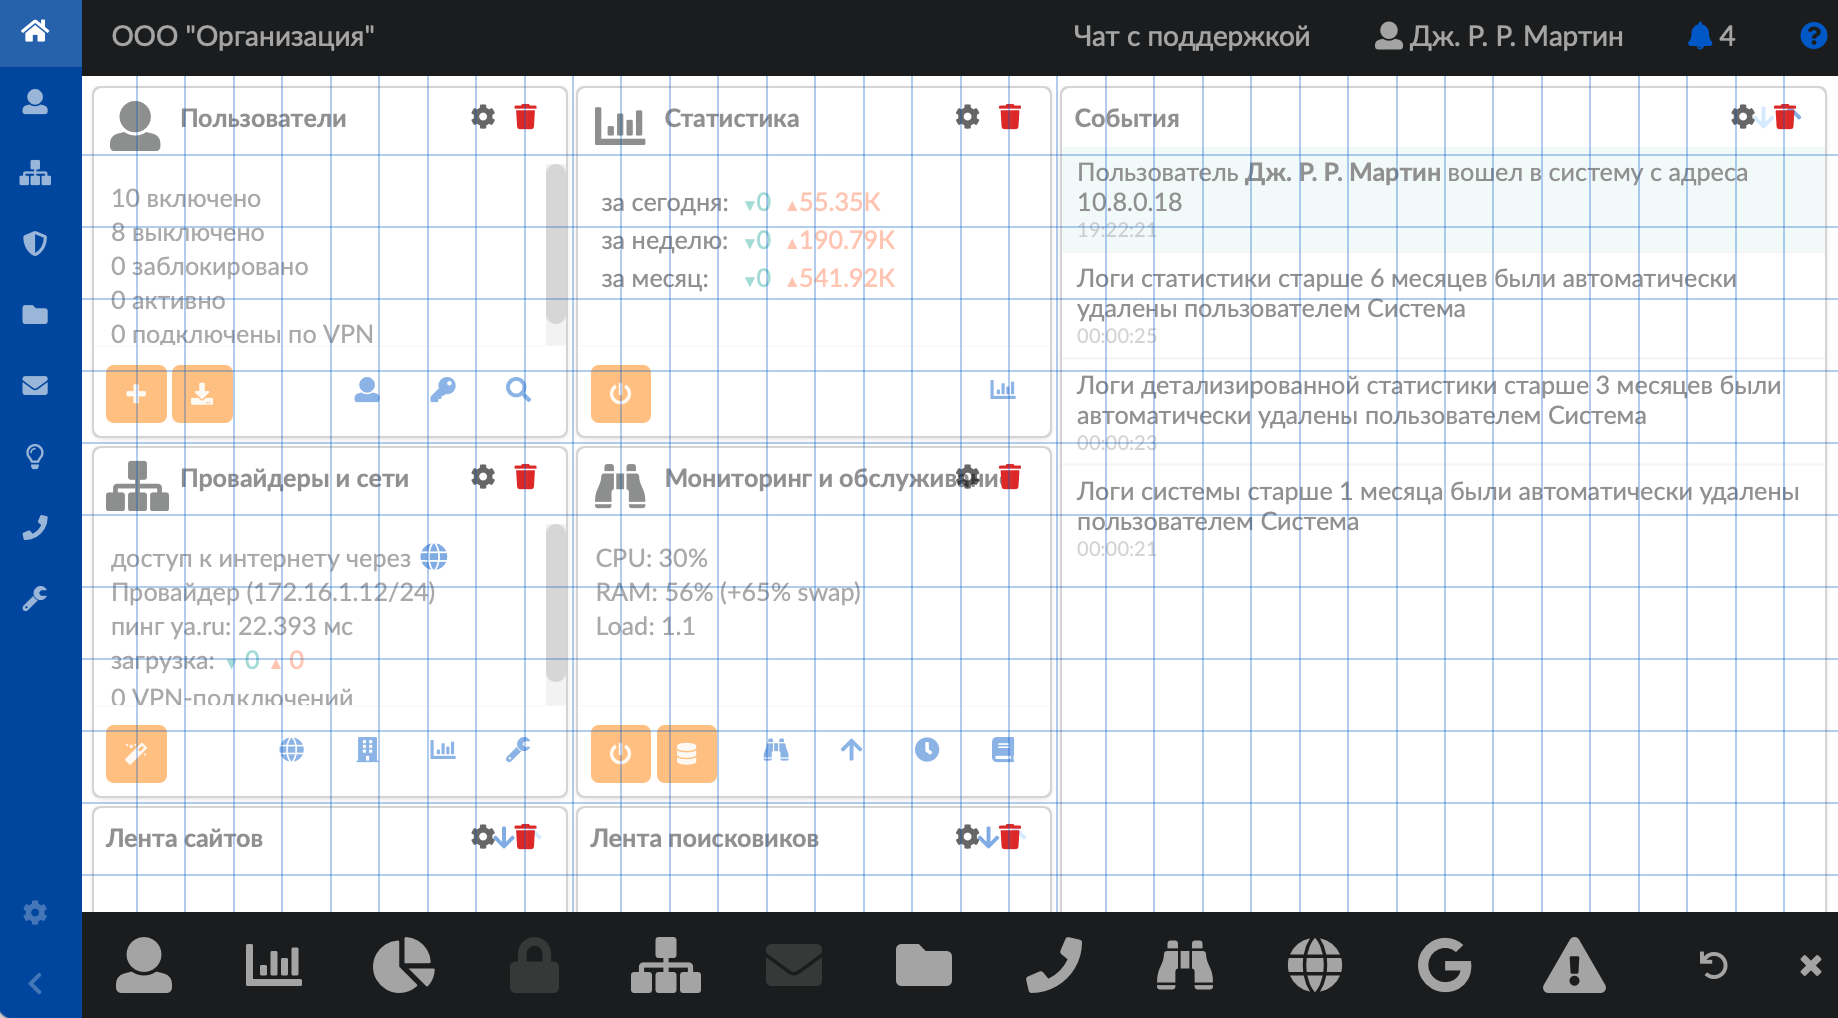The height and width of the screenshot is (1018, 1838).
Task: Open wrench section in left sidebar
Action: coord(35,599)
